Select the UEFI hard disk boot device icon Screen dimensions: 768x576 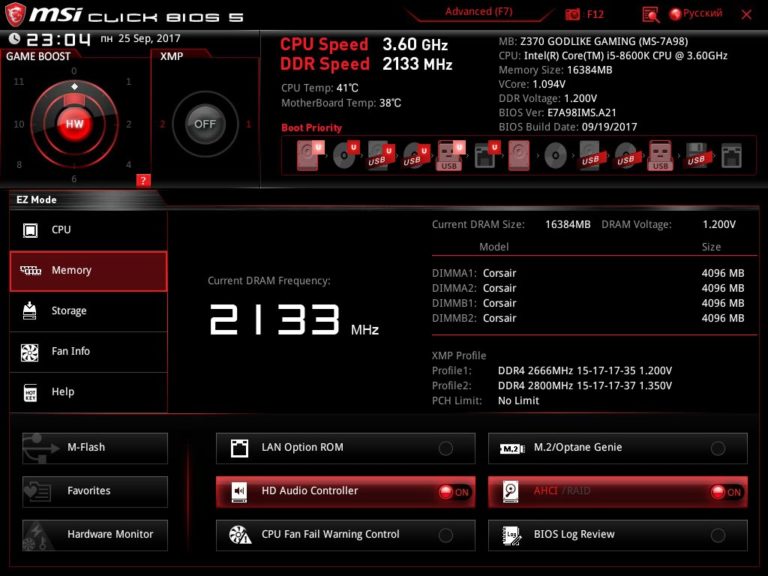coord(311,155)
